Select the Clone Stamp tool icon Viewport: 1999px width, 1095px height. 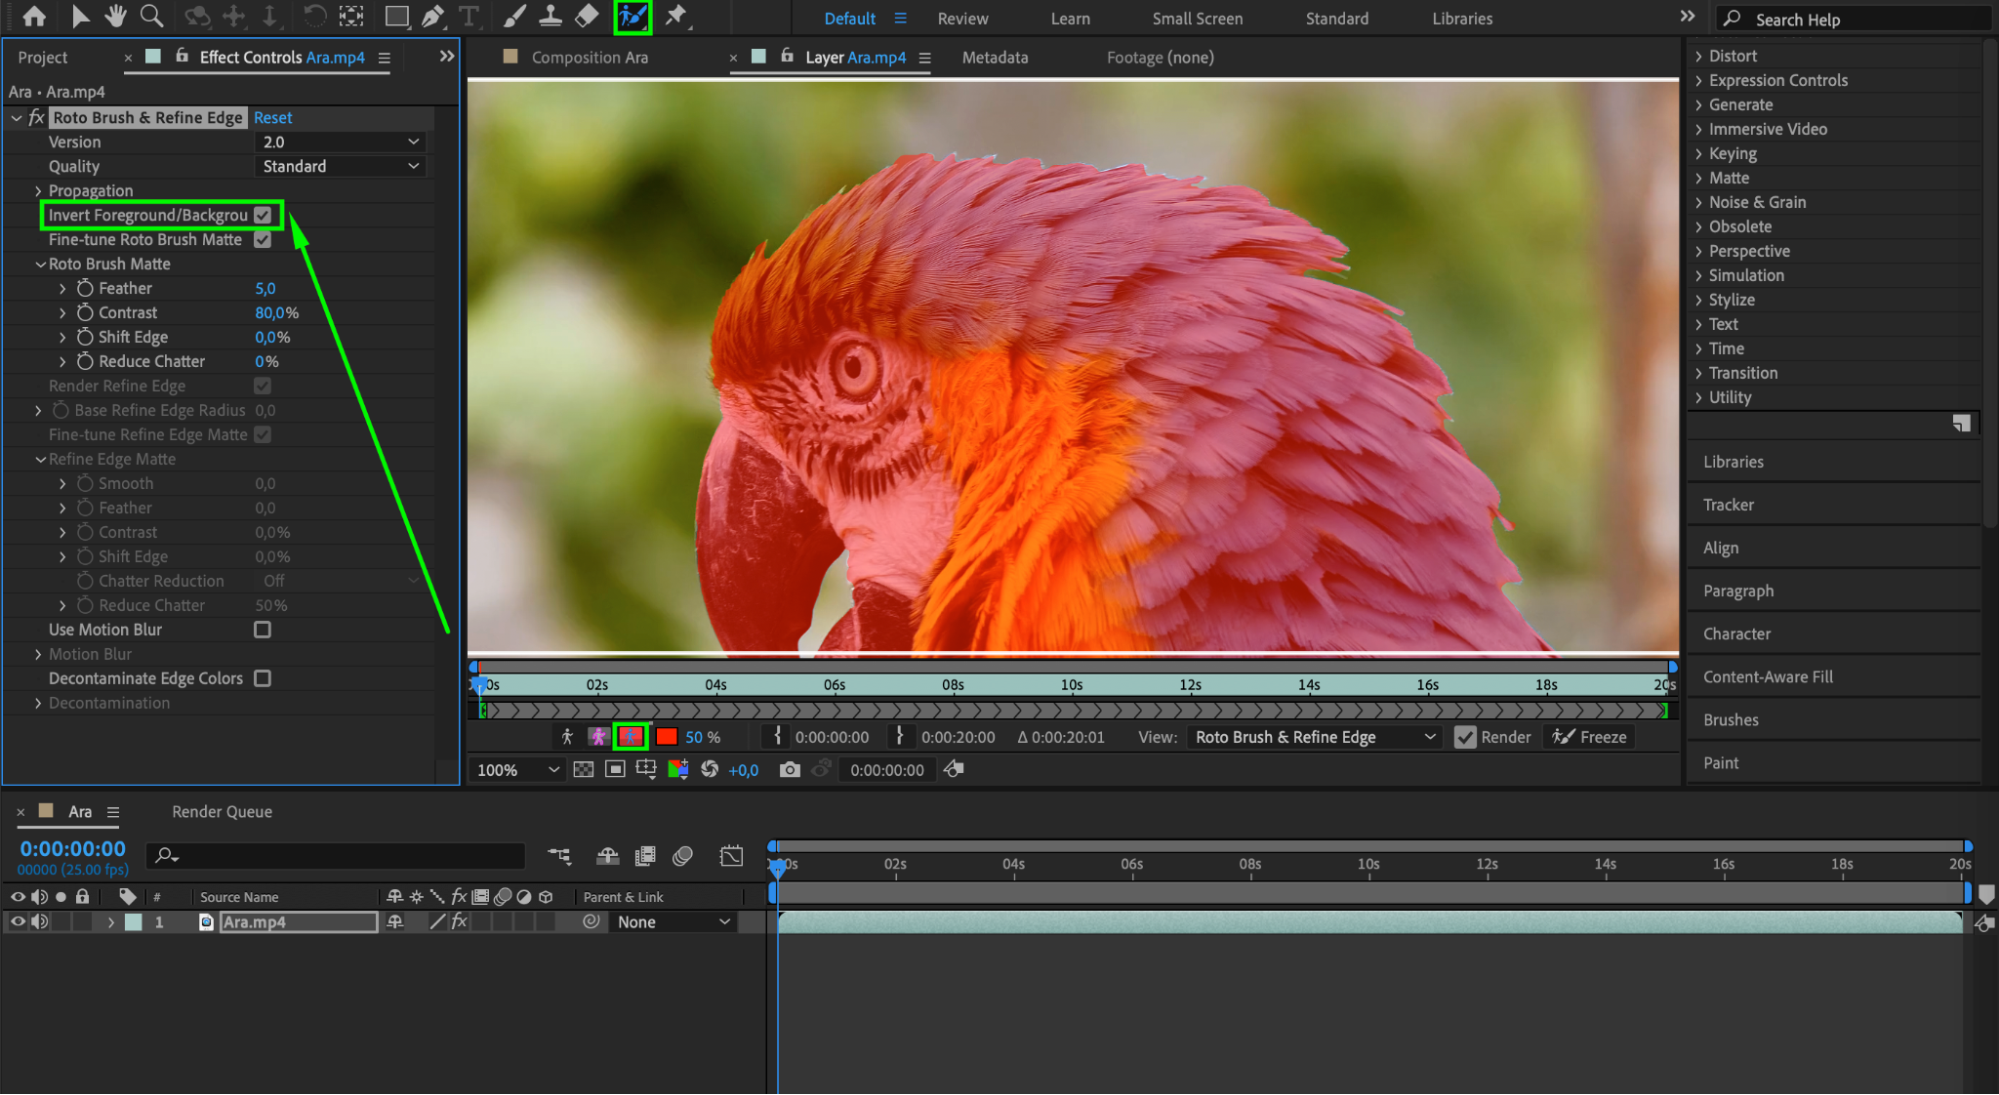553,16
